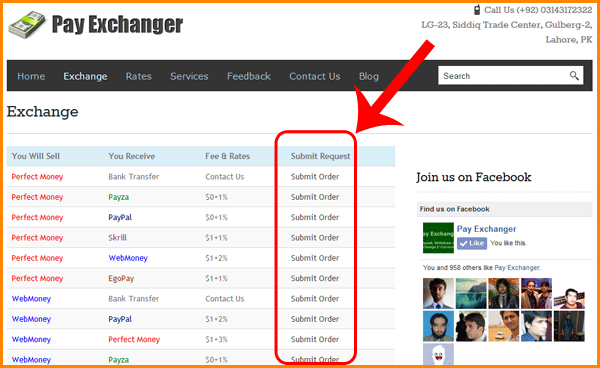Click the You Will Sell column header
The width and height of the screenshot is (600, 368).
pyautogui.click(x=36, y=156)
